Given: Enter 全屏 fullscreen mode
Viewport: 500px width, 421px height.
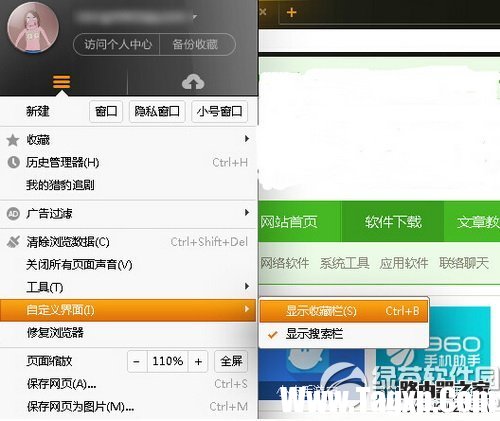Looking at the screenshot, I should pyautogui.click(x=231, y=361).
